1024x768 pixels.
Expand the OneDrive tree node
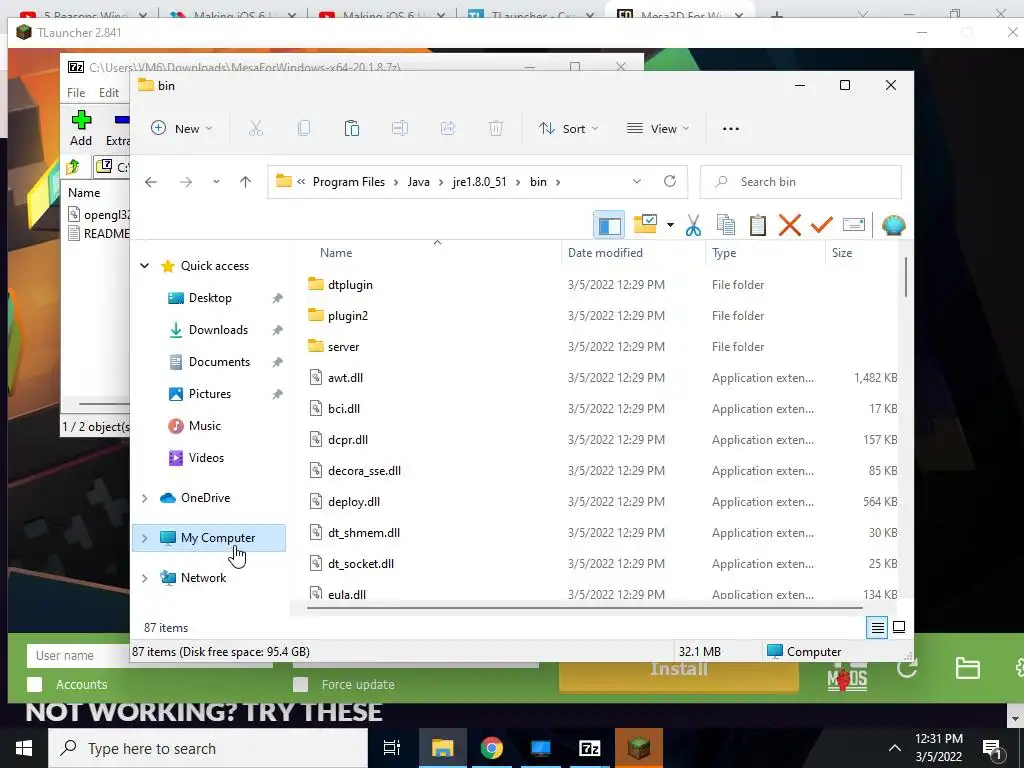[144, 498]
